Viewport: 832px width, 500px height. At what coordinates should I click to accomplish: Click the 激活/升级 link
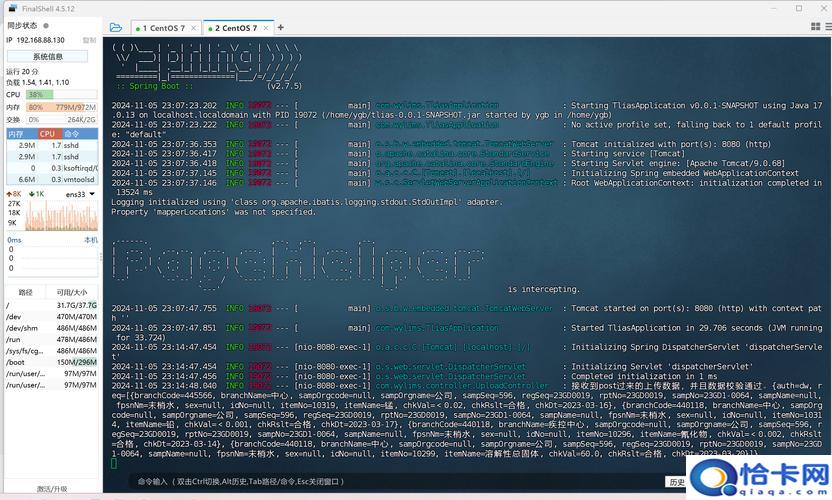pos(52,489)
